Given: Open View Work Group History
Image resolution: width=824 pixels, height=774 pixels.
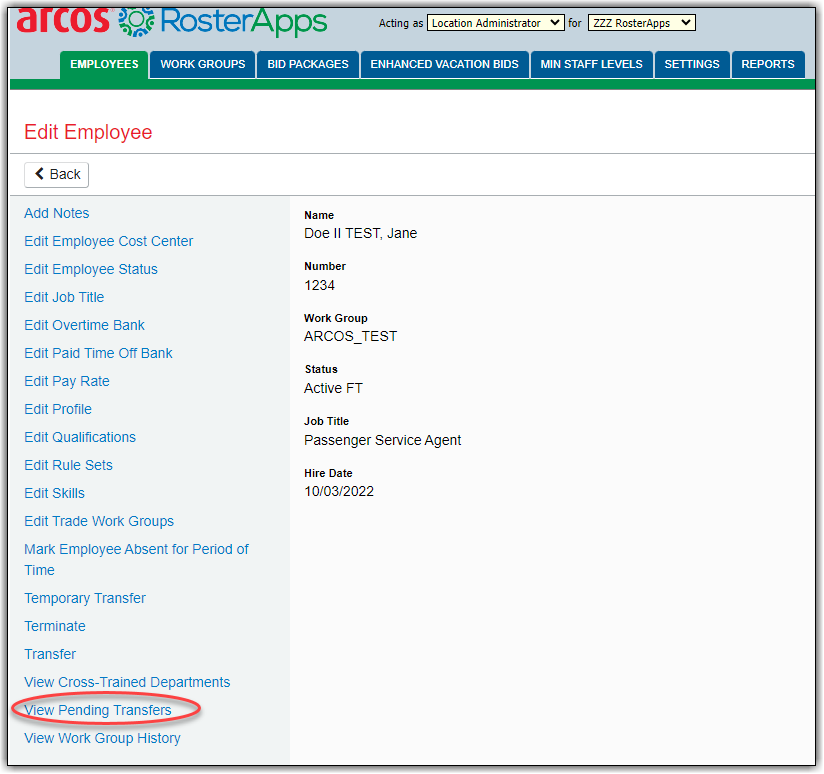Looking at the screenshot, I should [102, 738].
